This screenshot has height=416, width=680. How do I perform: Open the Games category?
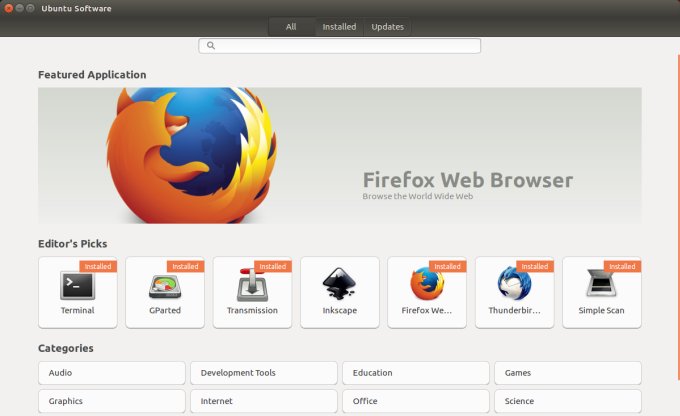coord(568,373)
